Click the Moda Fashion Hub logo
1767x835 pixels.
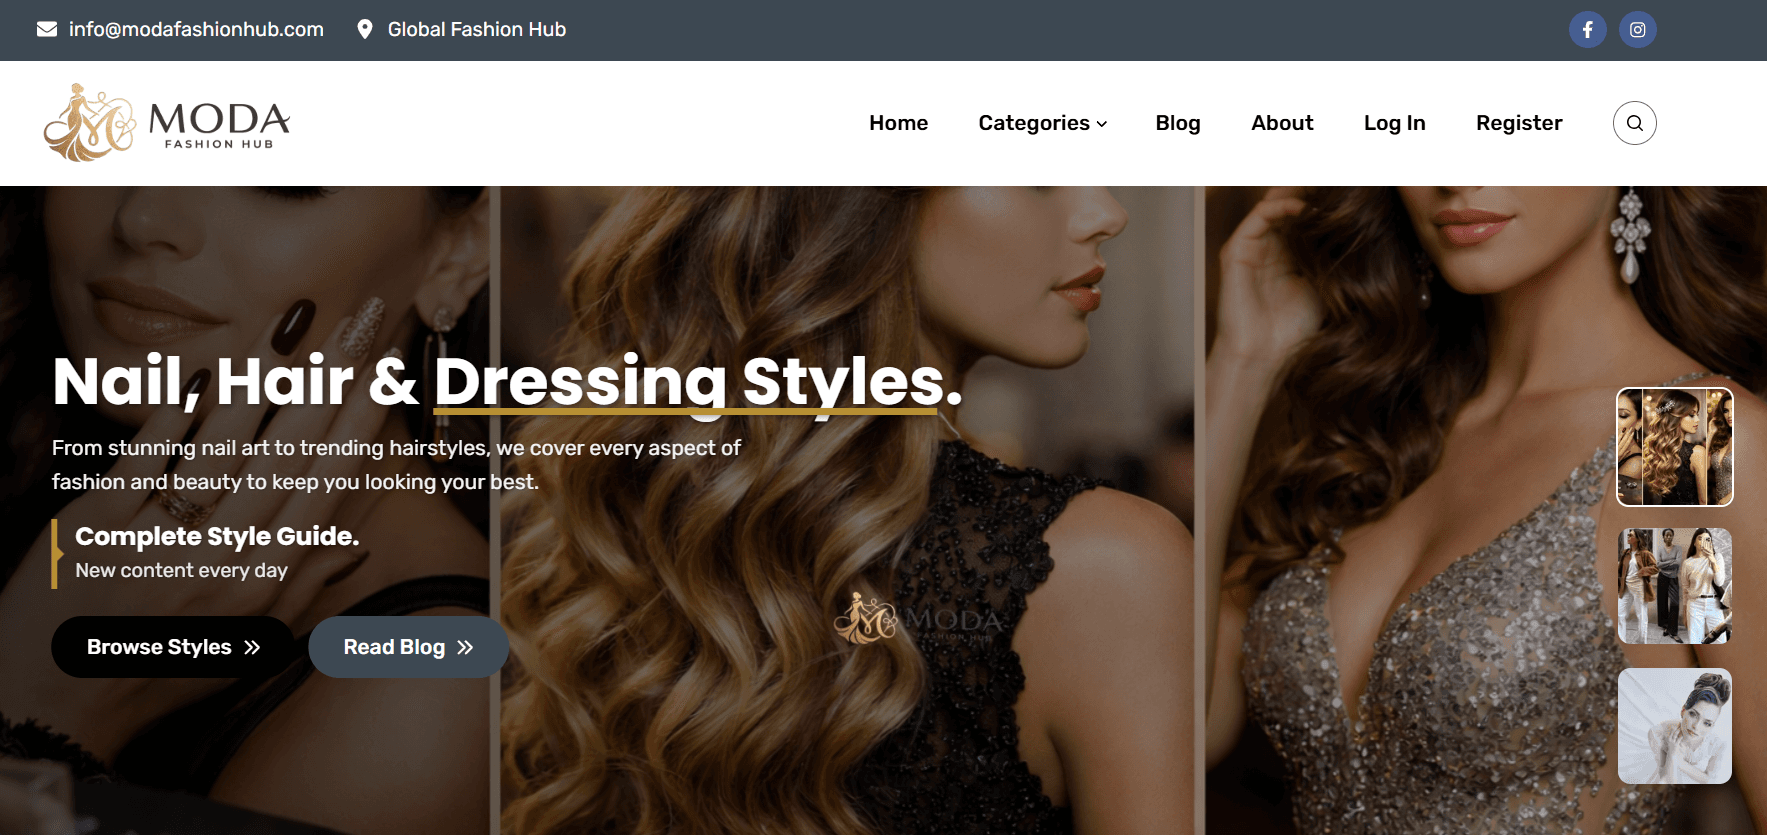(167, 123)
